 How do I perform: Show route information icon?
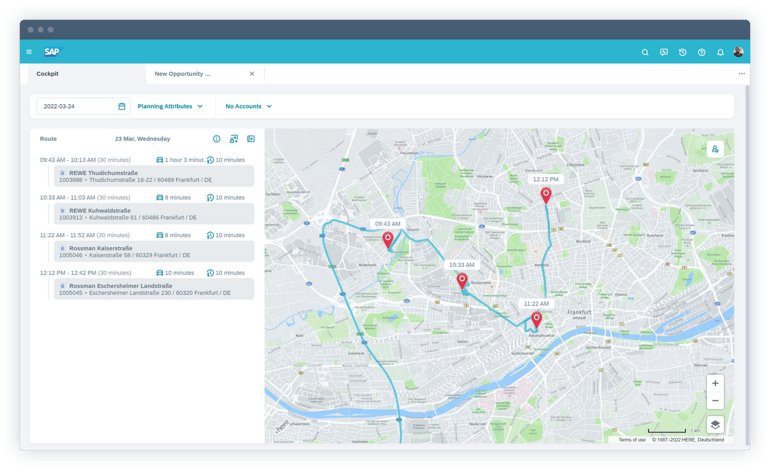[217, 139]
